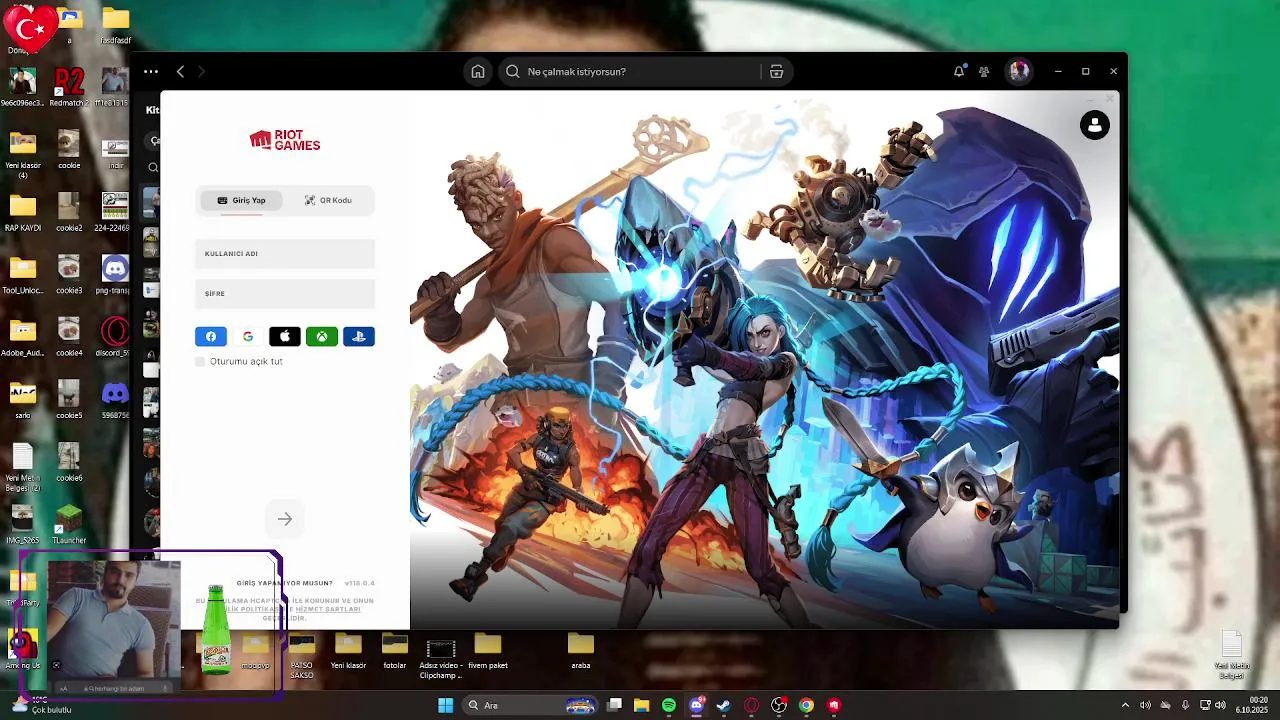
Task: Open microphone tray icon
Action: click(x=1185, y=705)
